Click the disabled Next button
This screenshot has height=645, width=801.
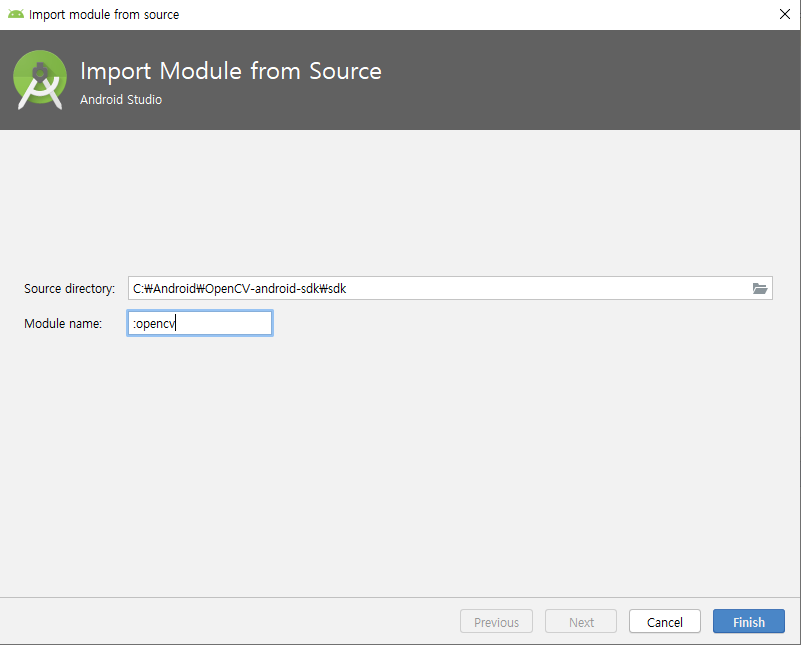pos(581,622)
